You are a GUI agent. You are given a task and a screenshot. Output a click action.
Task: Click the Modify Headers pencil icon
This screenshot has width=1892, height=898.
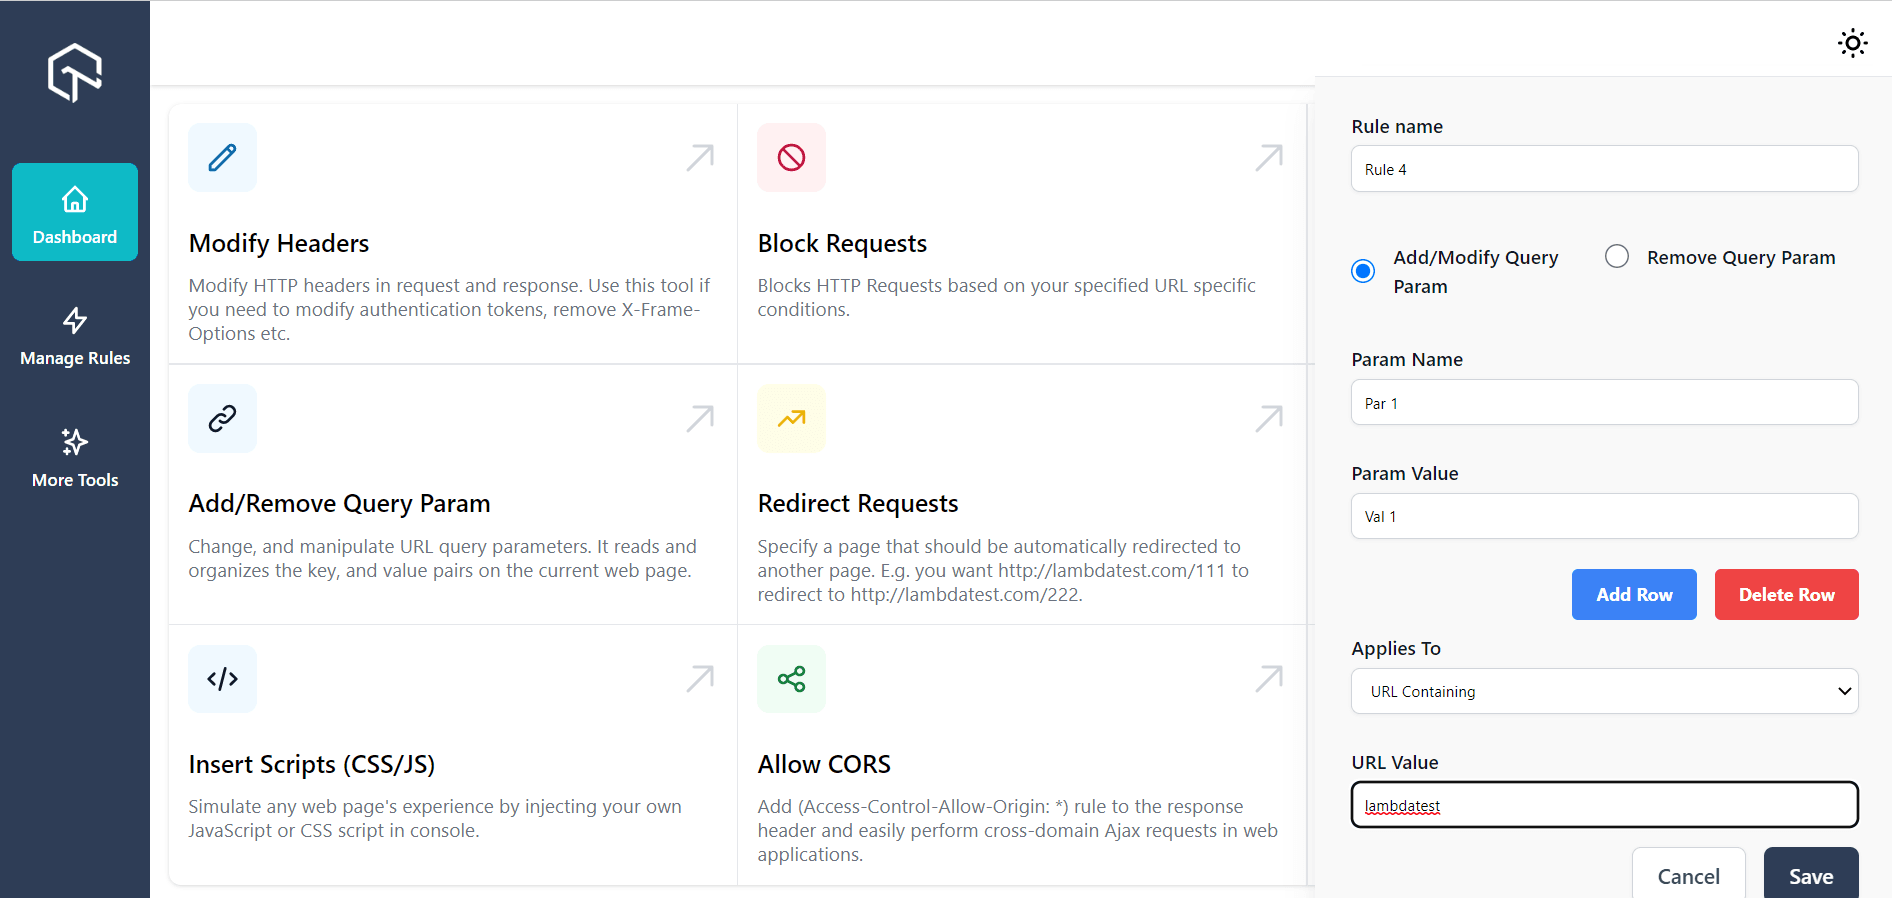point(222,157)
